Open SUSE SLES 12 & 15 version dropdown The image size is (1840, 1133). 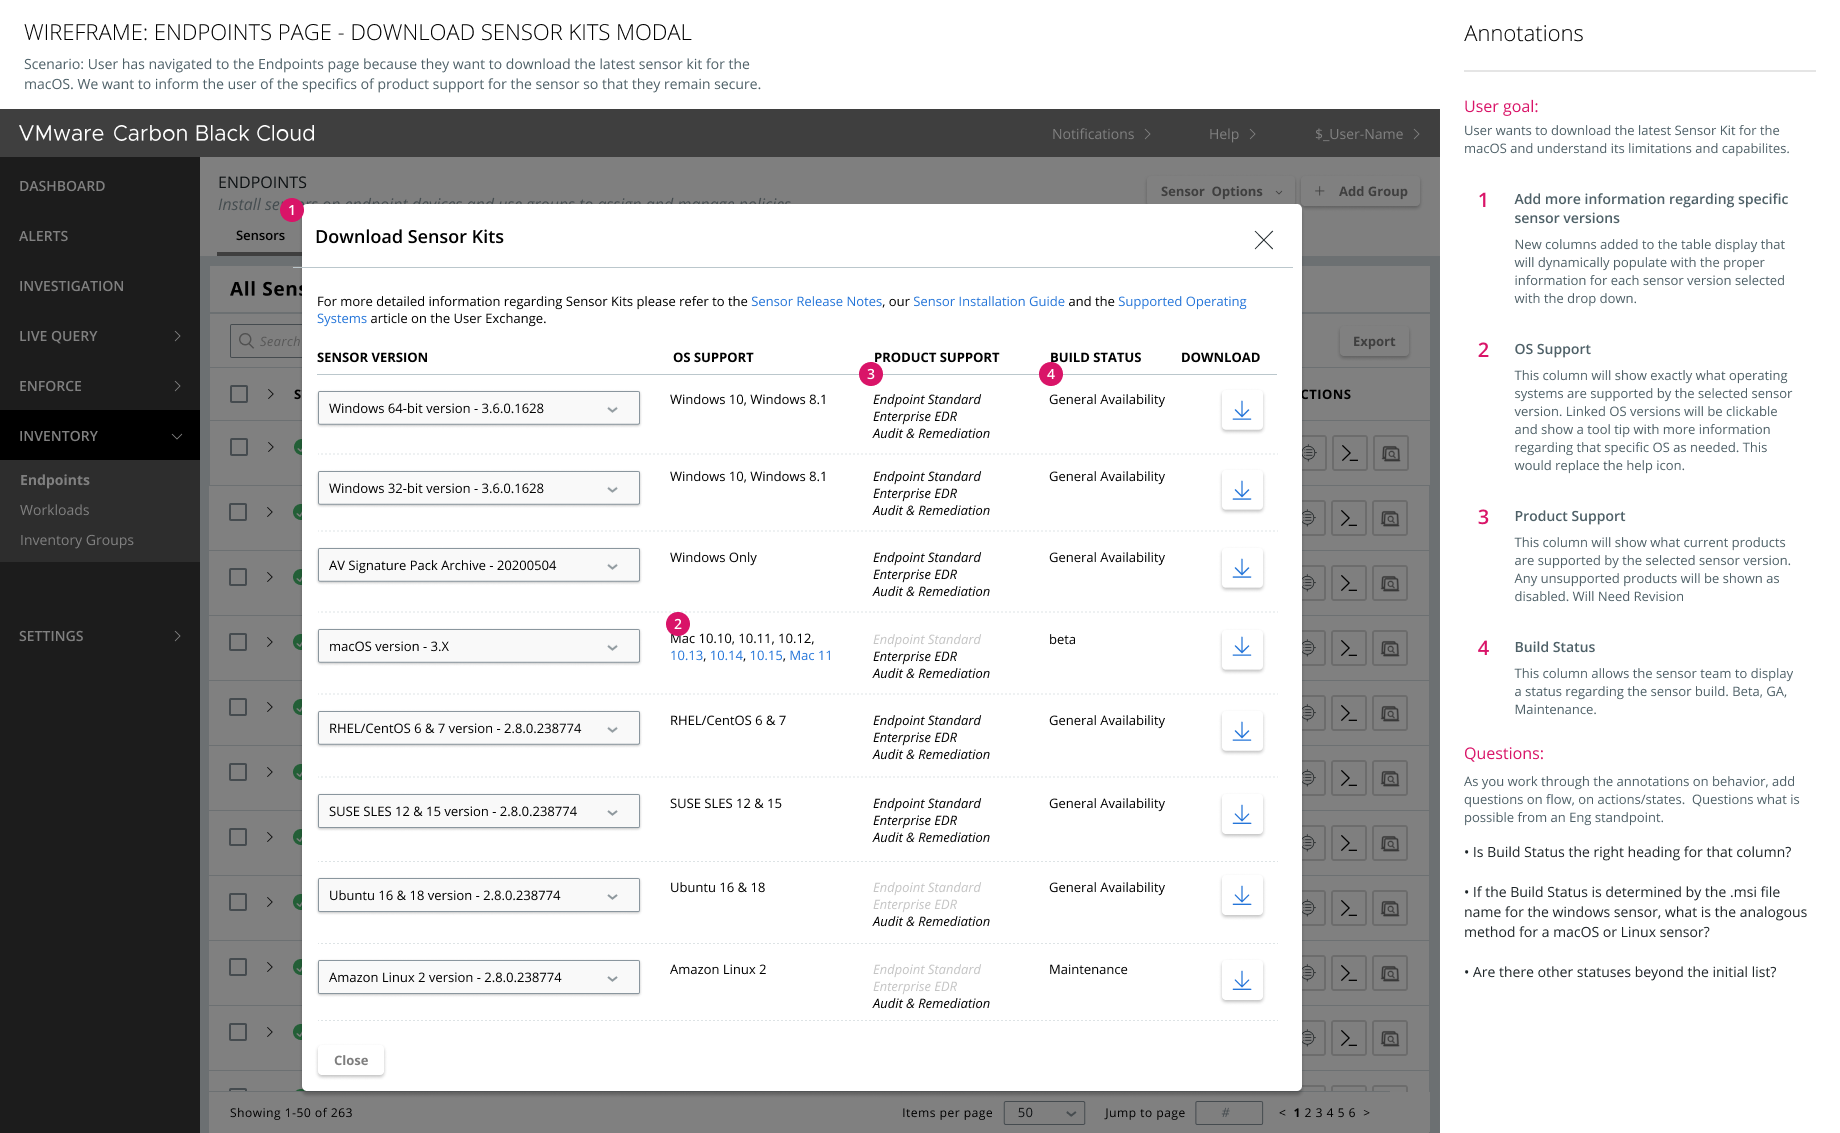coord(478,811)
